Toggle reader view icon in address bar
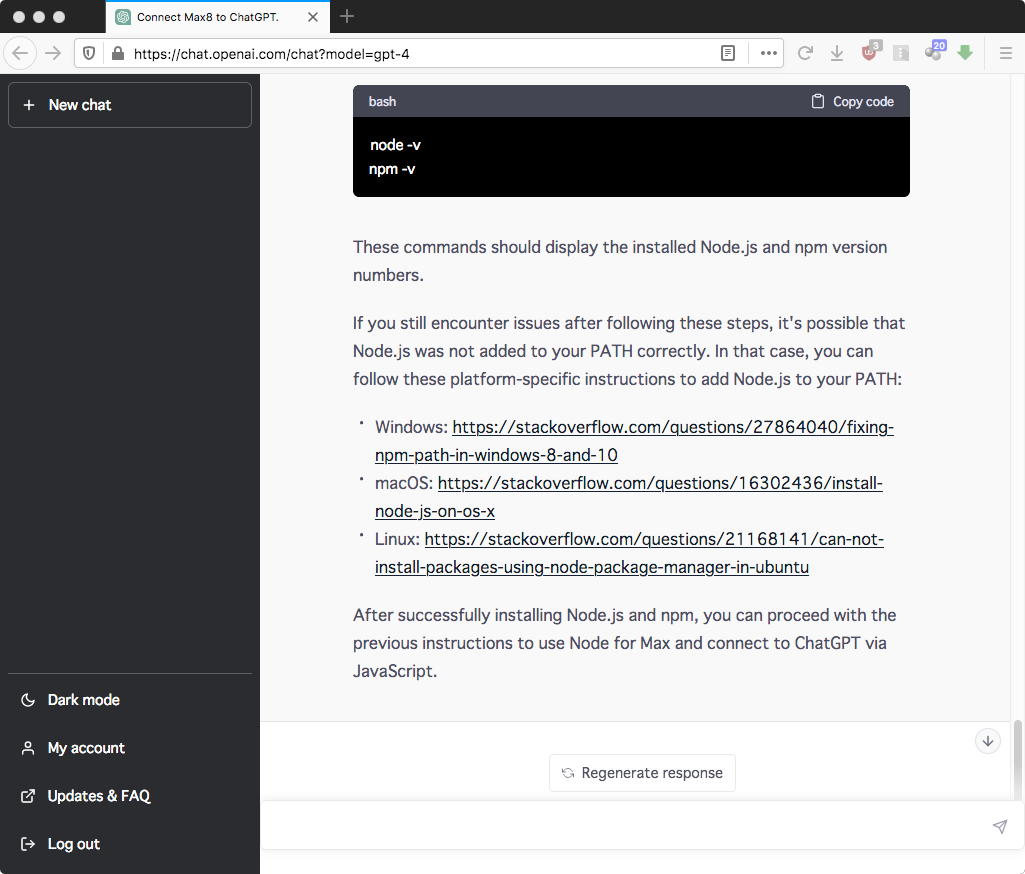The width and height of the screenshot is (1025, 874). click(728, 54)
